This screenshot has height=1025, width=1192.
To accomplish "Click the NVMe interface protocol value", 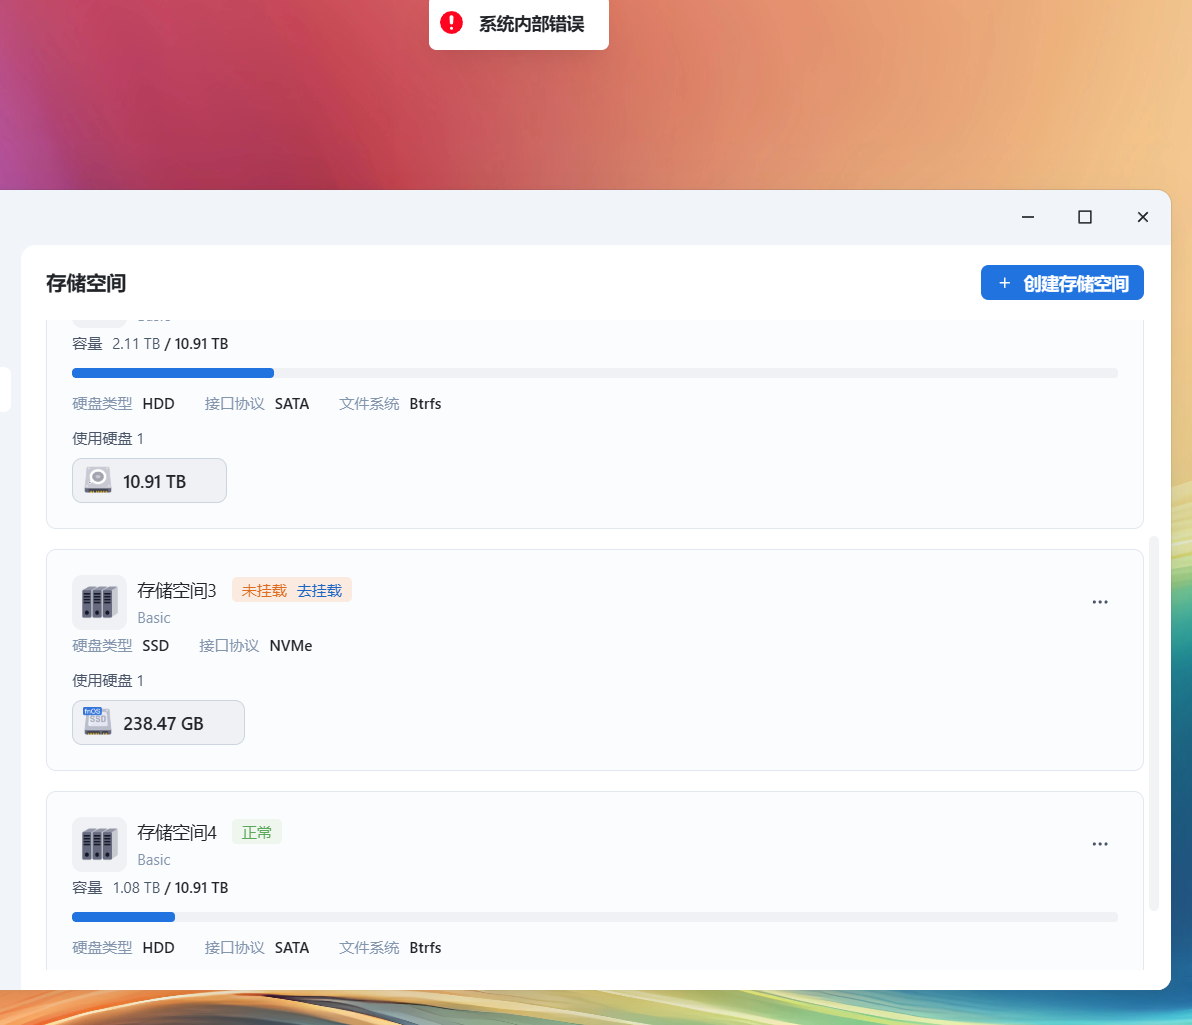I will pos(290,646).
